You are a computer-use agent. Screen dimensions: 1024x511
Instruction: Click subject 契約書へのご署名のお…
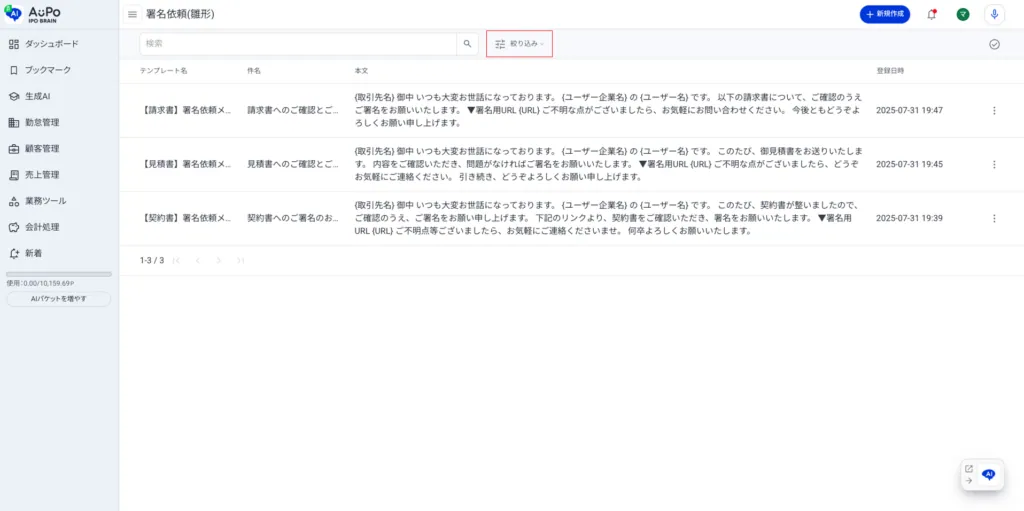[x=293, y=218]
